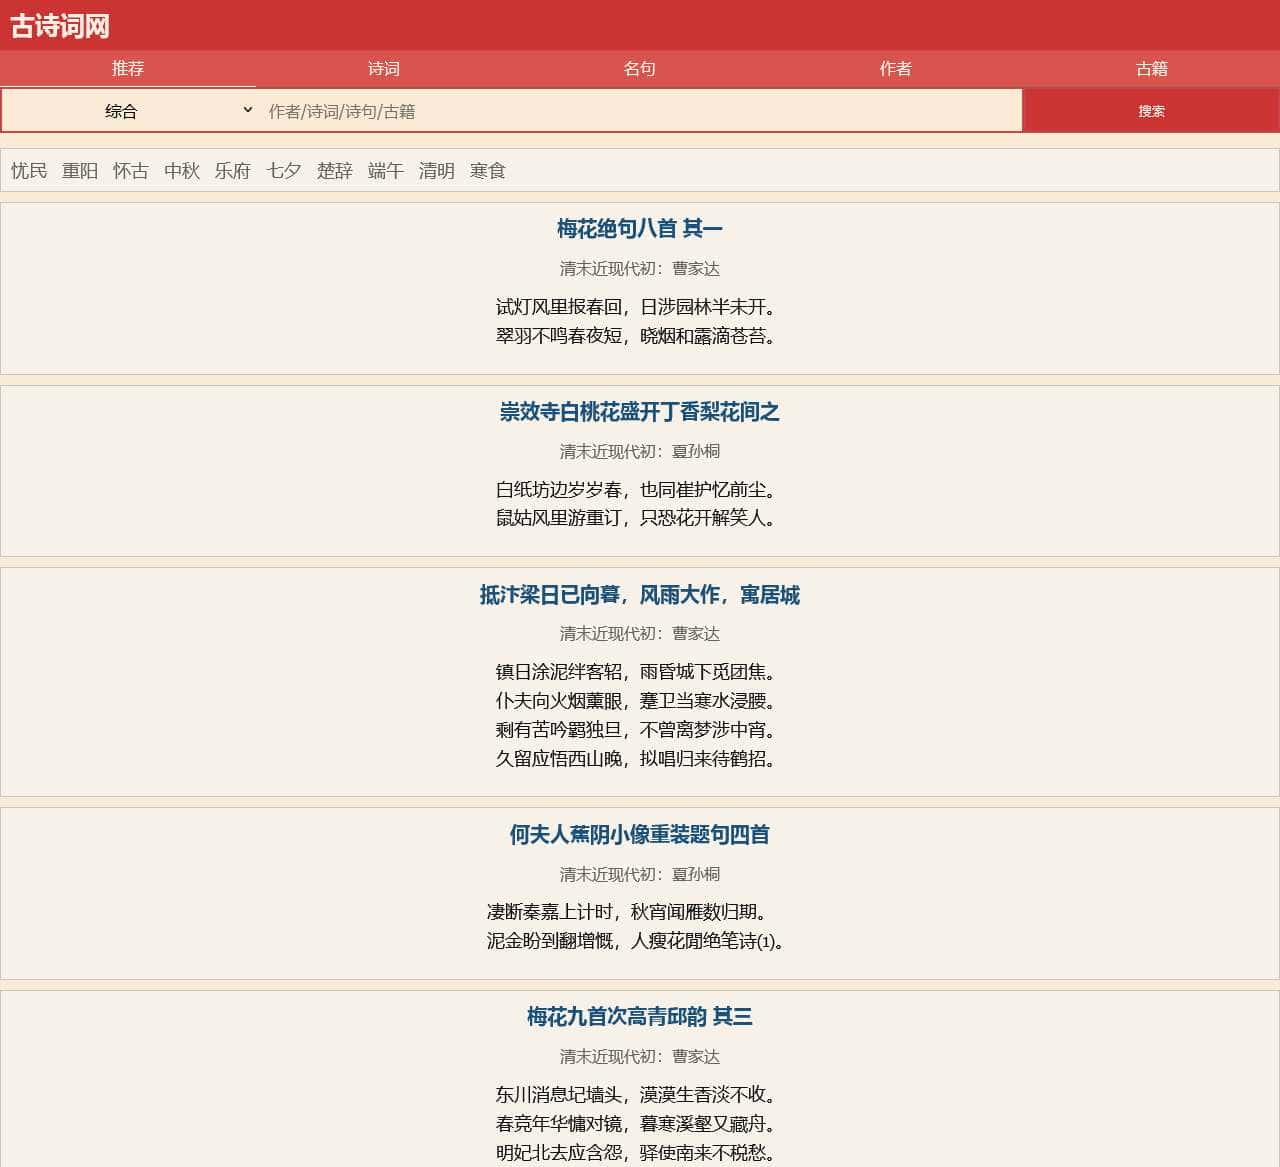The image size is (1280, 1167).
Task: Open poem 何夫人蕉阴小像重装题句四首
Action: pos(639,835)
